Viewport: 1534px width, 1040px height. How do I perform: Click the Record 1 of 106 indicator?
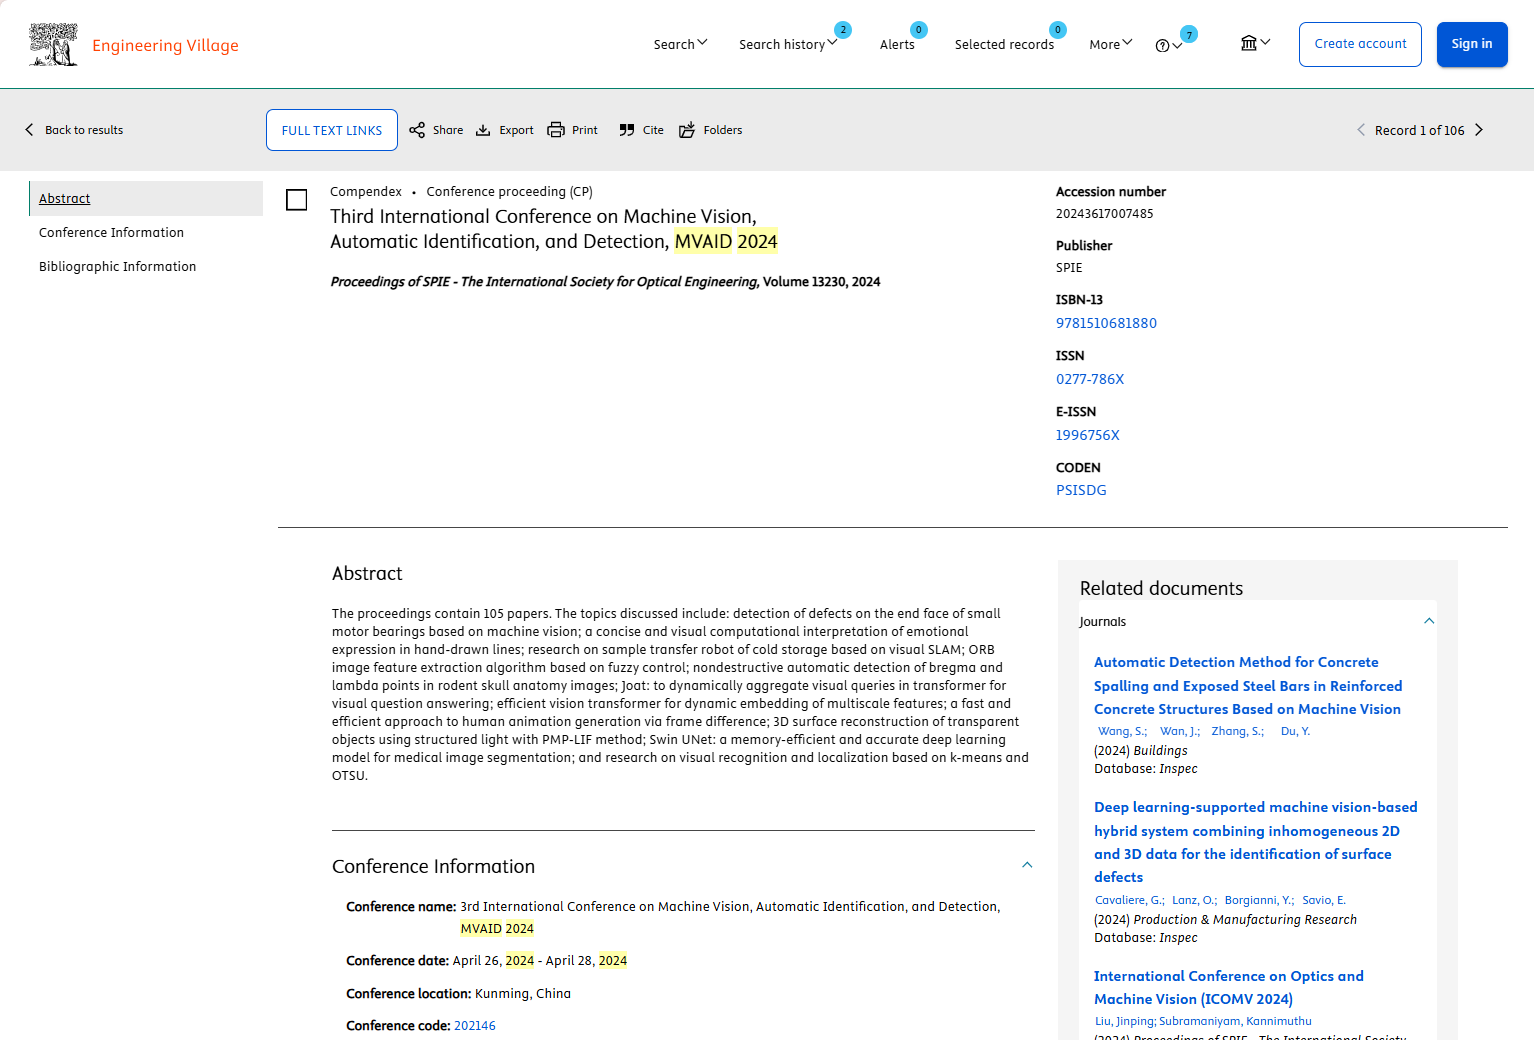[1419, 130]
